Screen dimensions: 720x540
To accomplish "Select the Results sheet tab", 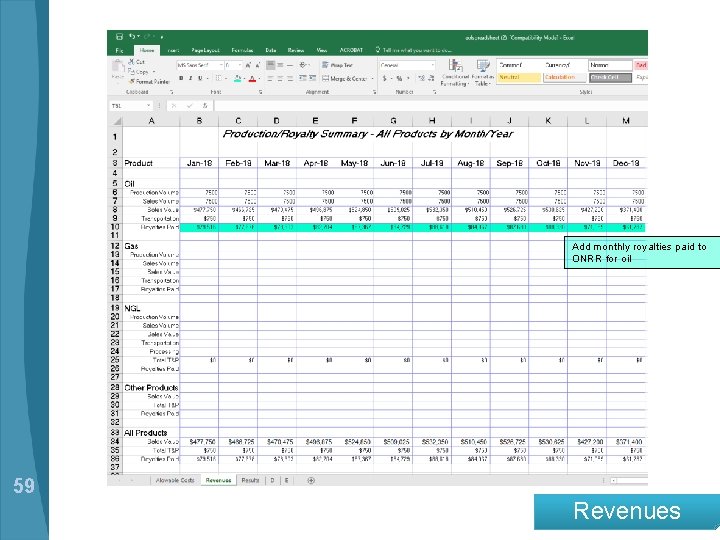I will [x=250, y=480].
